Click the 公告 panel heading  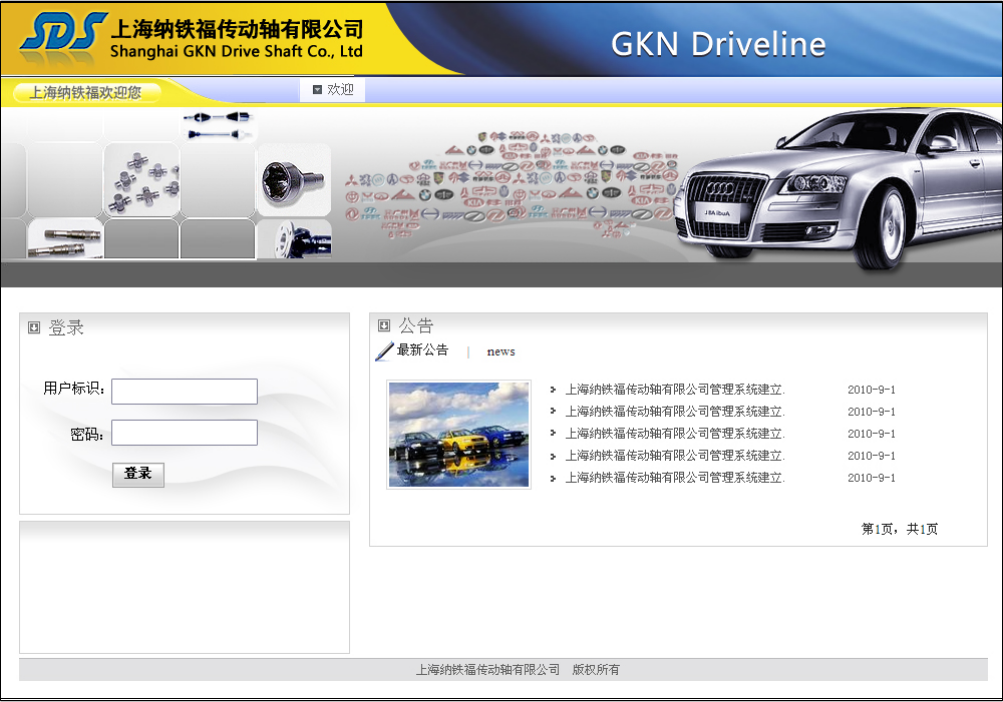(416, 326)
